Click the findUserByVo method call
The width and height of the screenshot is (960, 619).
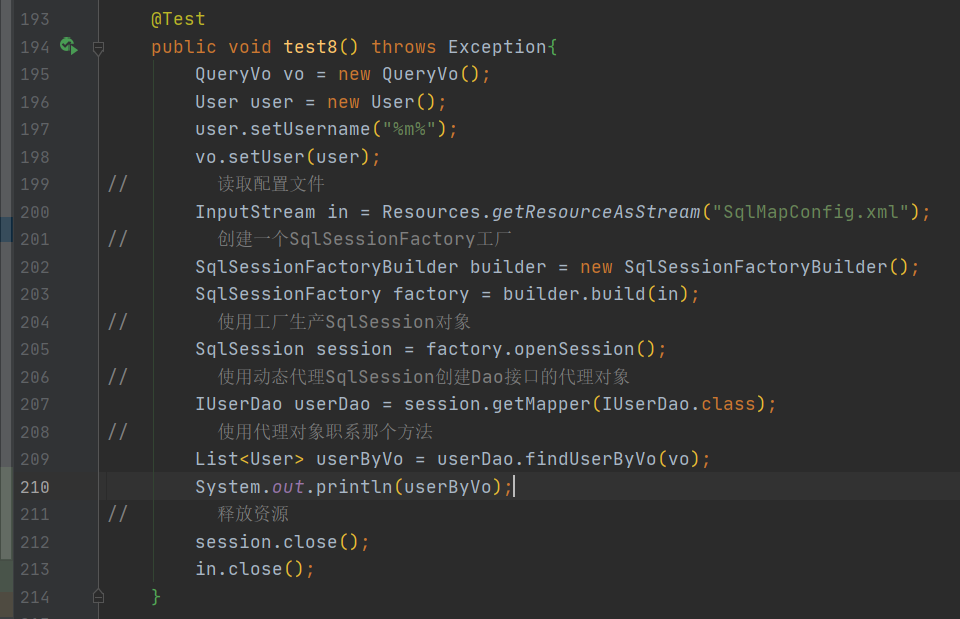(x=590, y=459)
